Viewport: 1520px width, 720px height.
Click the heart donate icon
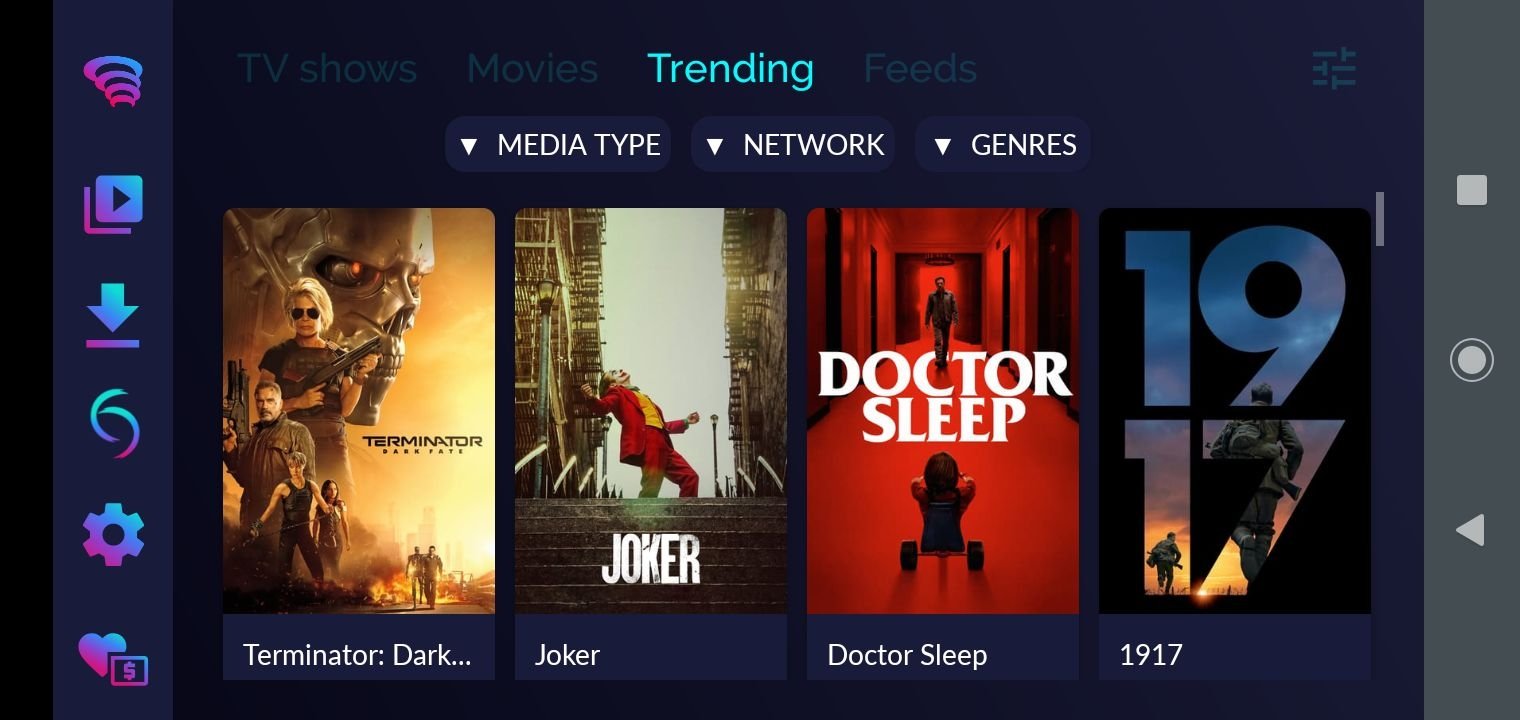pos(113,659)
